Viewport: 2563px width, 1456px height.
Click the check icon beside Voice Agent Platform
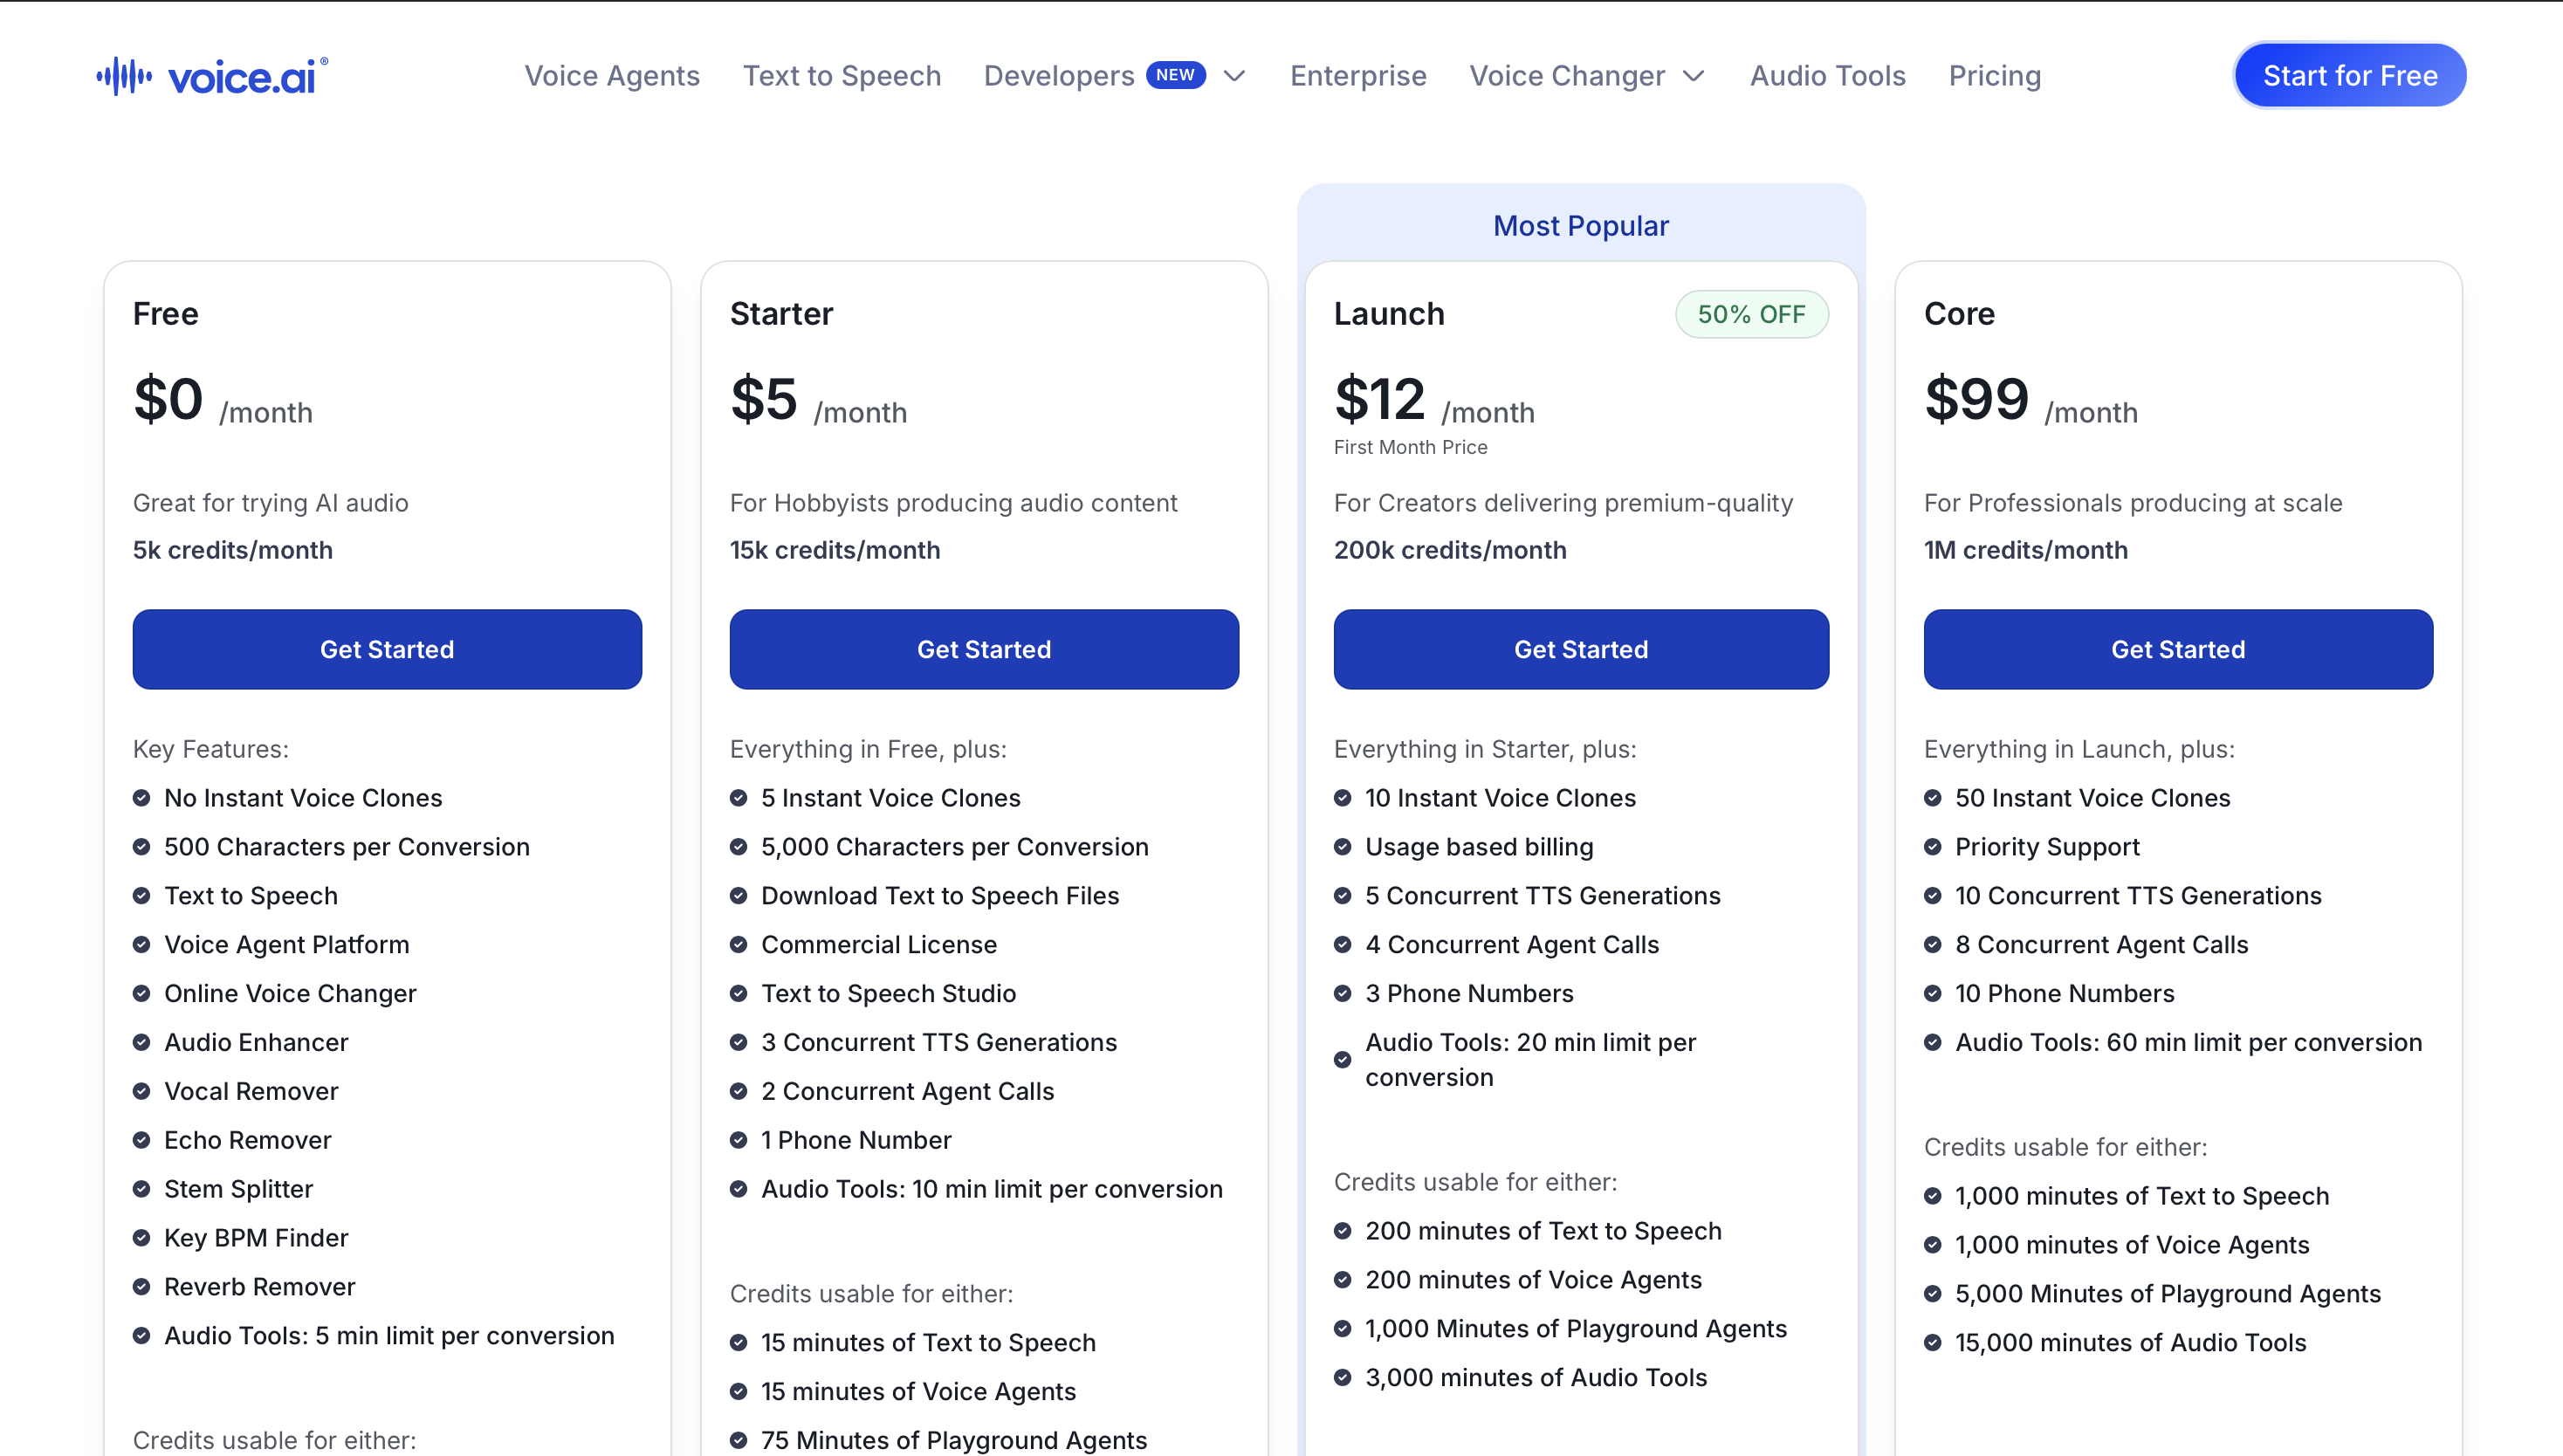pyautogui.click(x=141, y=945)
